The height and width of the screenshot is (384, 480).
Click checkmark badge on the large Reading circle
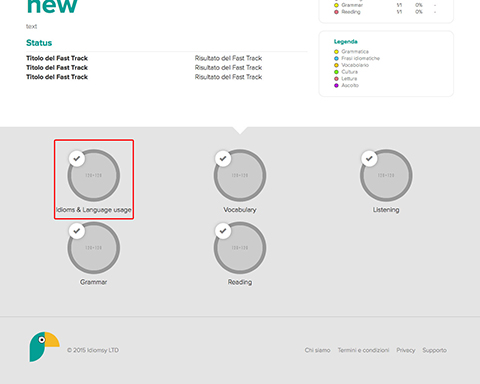[223, 231]
